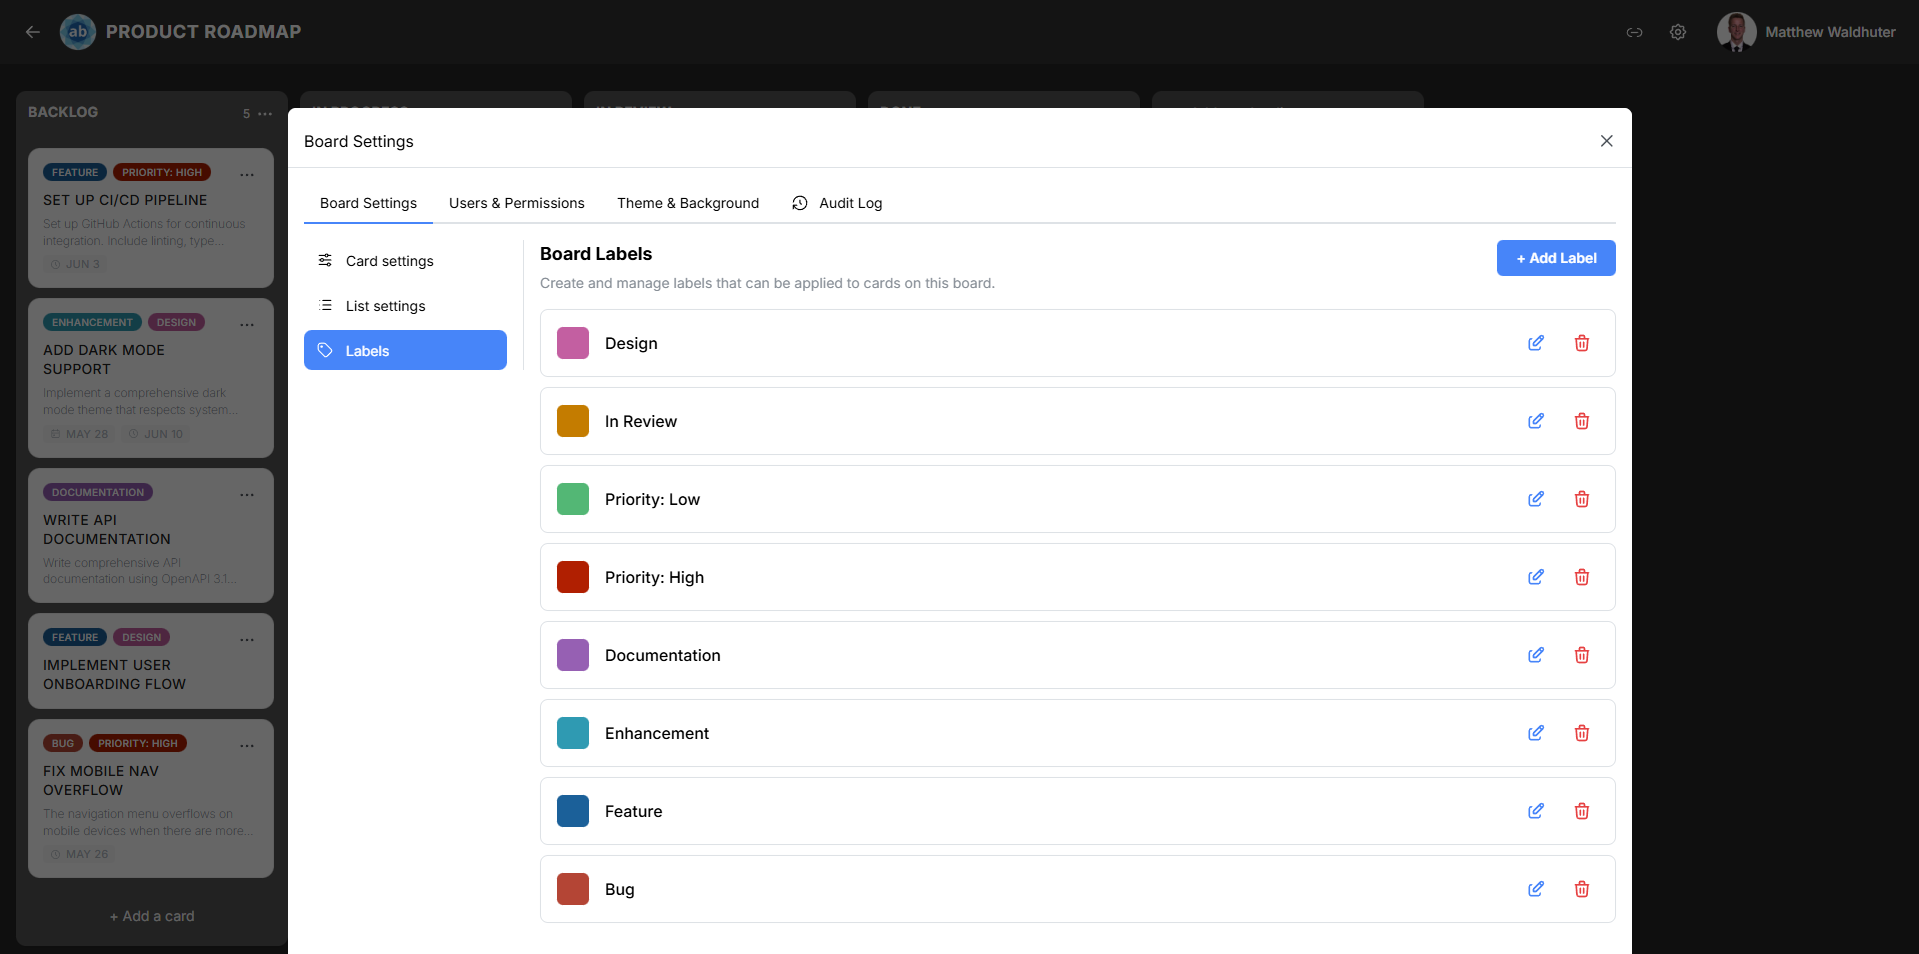Delete the Documentation label
Image resolution: width=1919 pixels, height=954 pixels.
1582,655
